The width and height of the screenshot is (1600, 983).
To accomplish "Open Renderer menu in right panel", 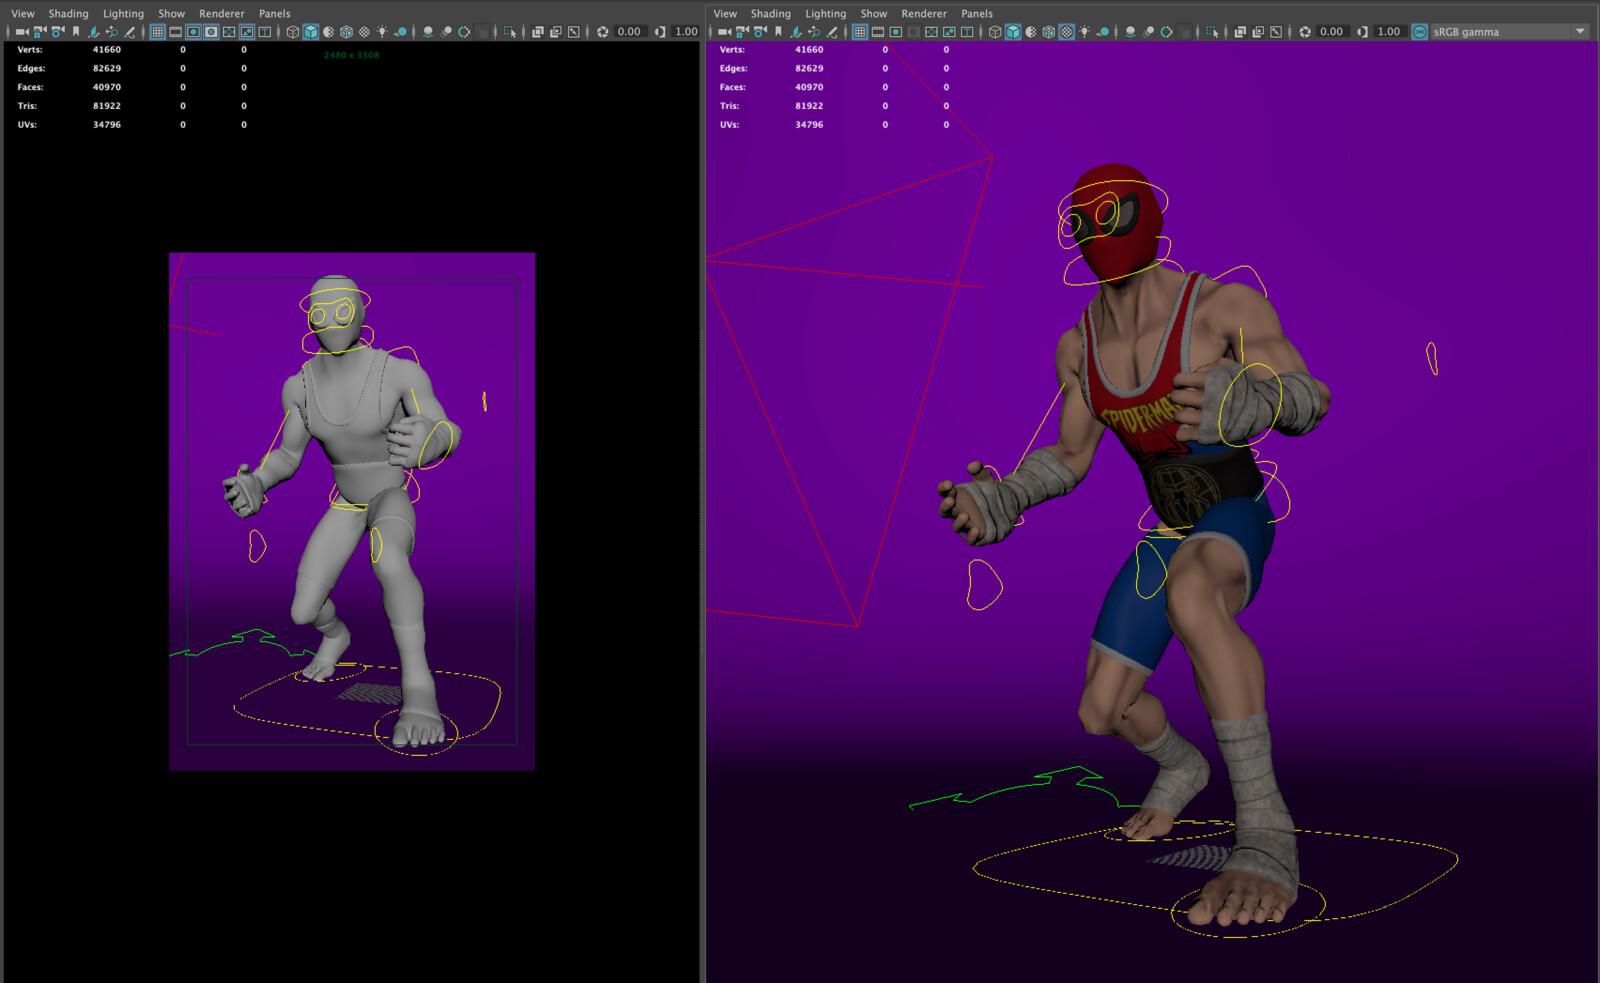I will tap(924, 14).
